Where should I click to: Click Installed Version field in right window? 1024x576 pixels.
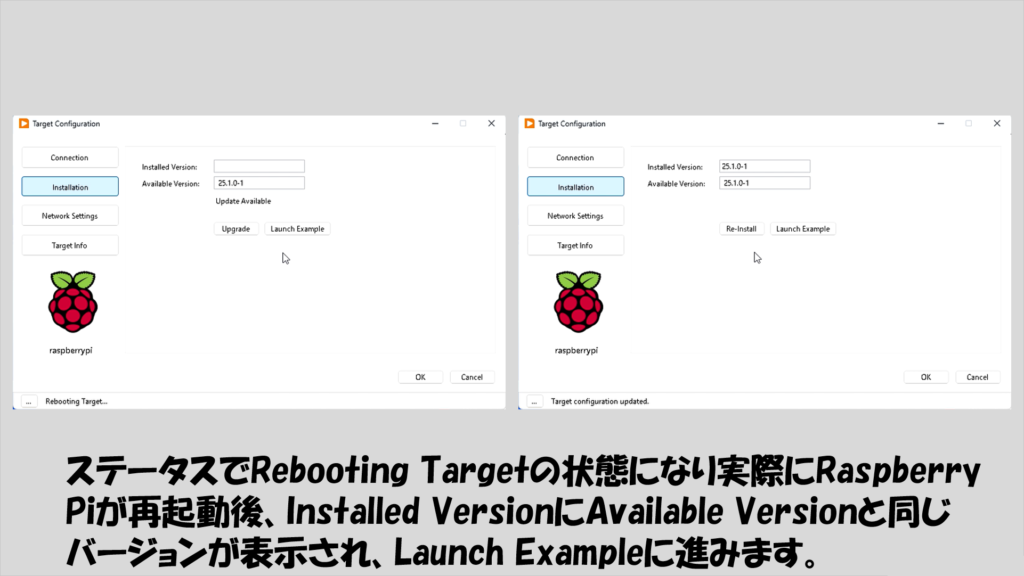pyautogui.click(x=765, y=167)
